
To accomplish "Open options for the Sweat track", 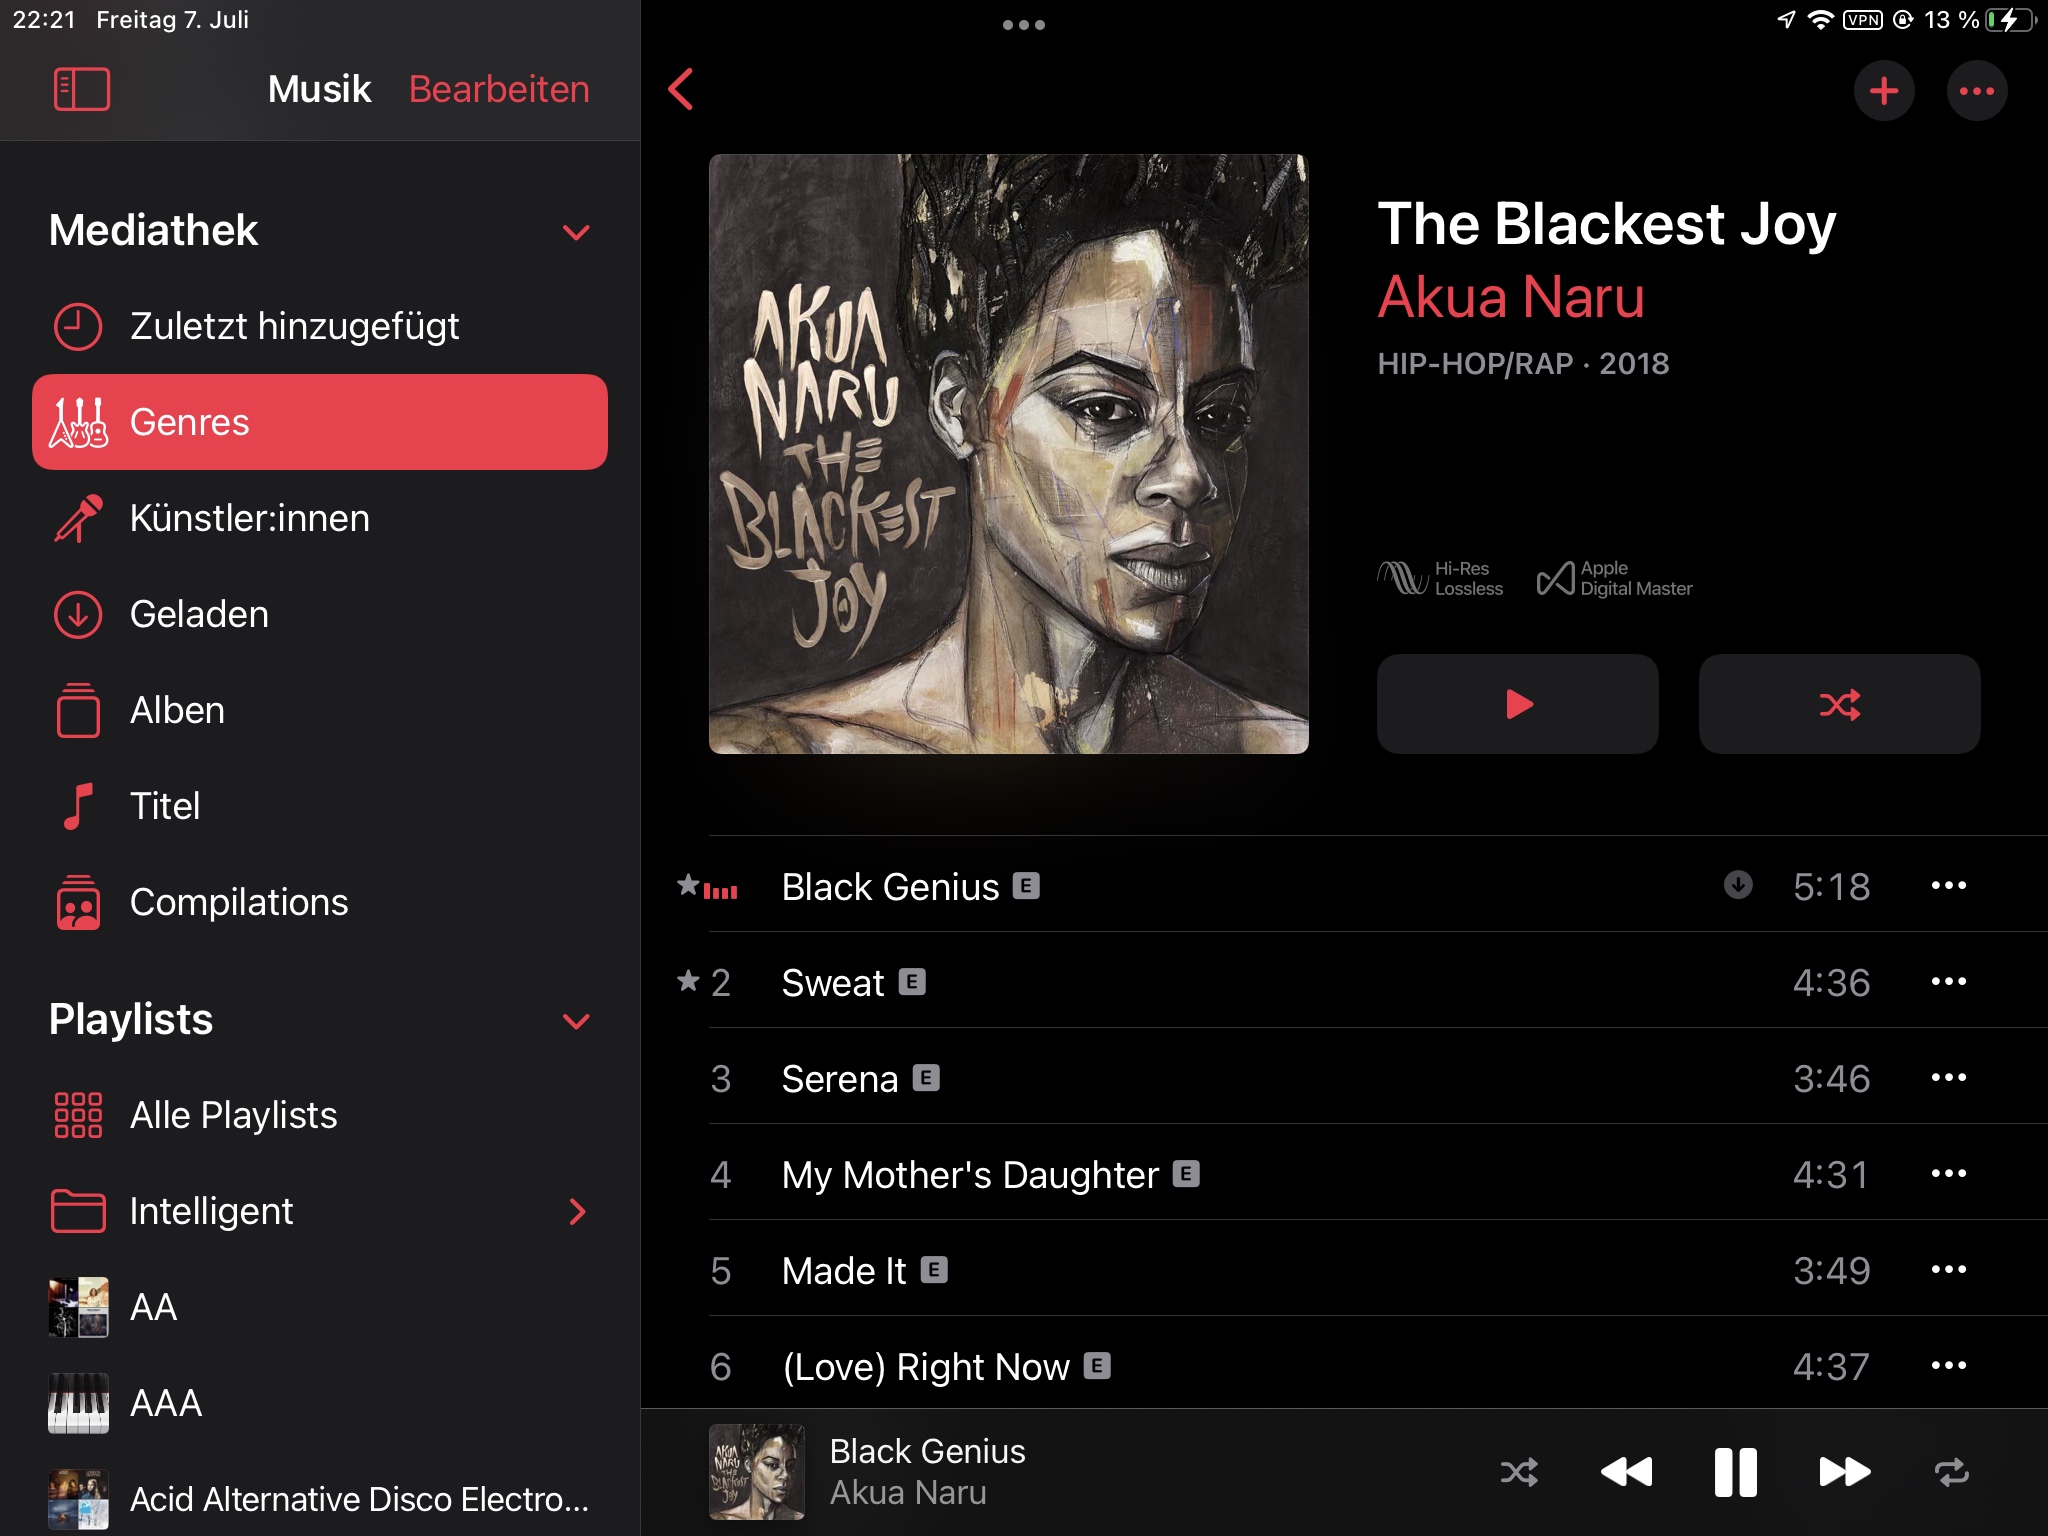I will point(1948,982).
